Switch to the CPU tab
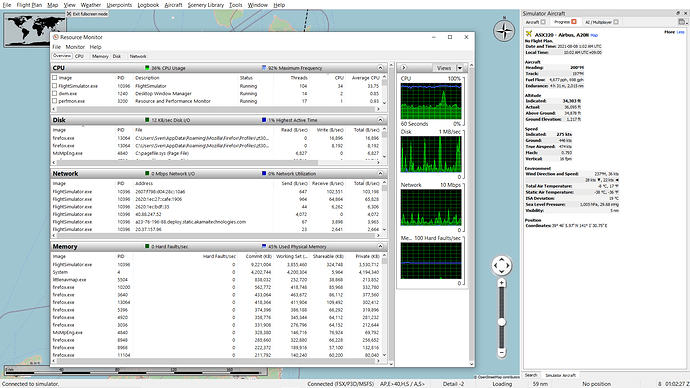Viewport: 690px width, 388px height. click(79, 56)
